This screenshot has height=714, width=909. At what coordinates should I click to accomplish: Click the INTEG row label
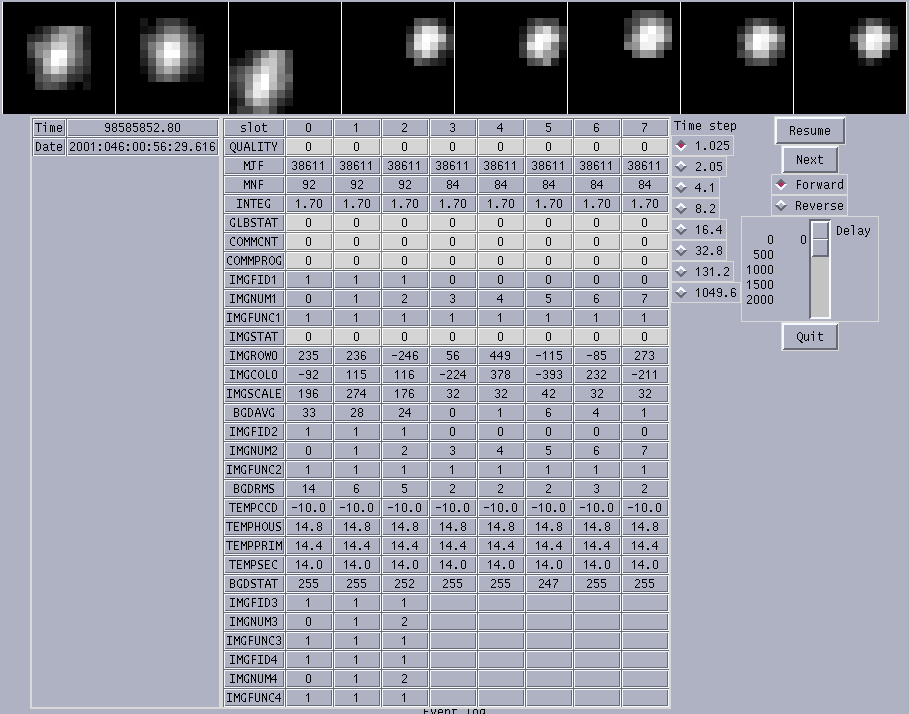tap(254, 203)
